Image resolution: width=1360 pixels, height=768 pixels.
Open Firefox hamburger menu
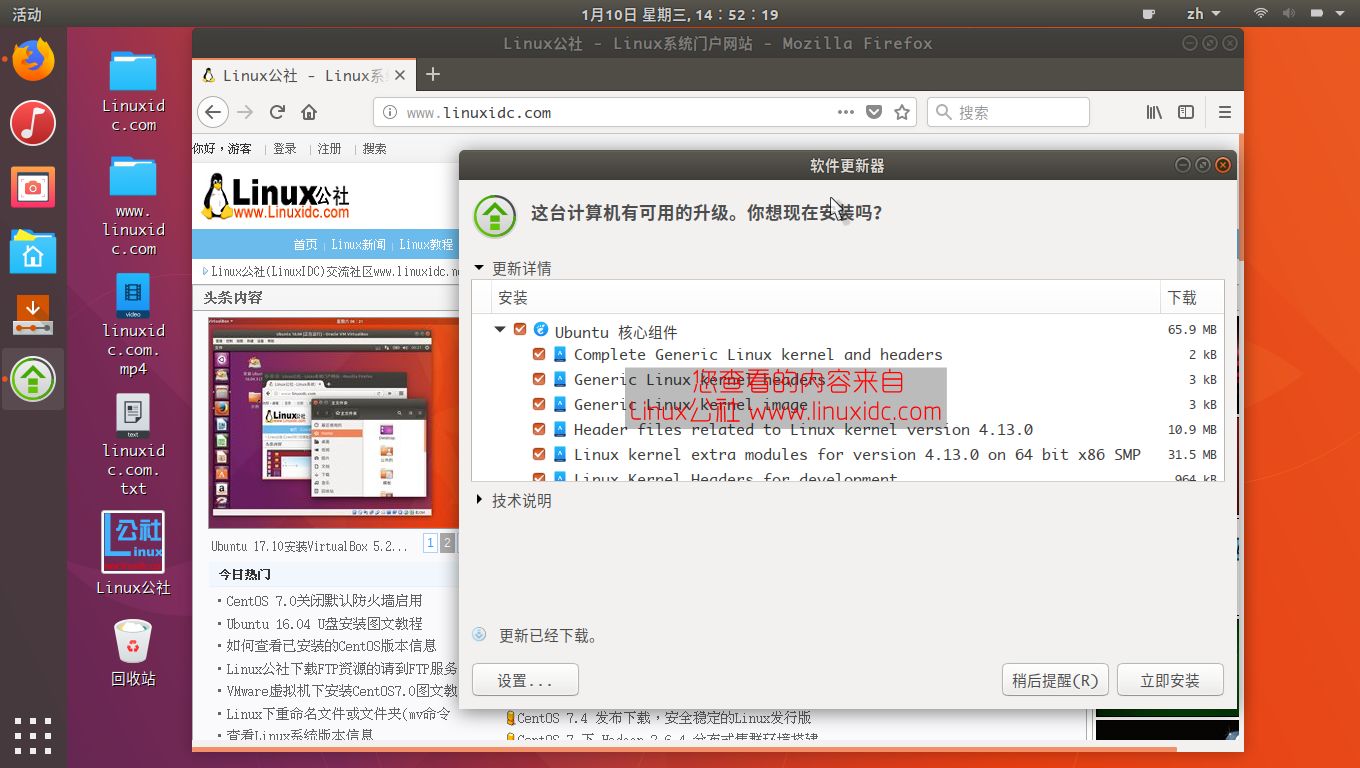[x=1224, y=112]
